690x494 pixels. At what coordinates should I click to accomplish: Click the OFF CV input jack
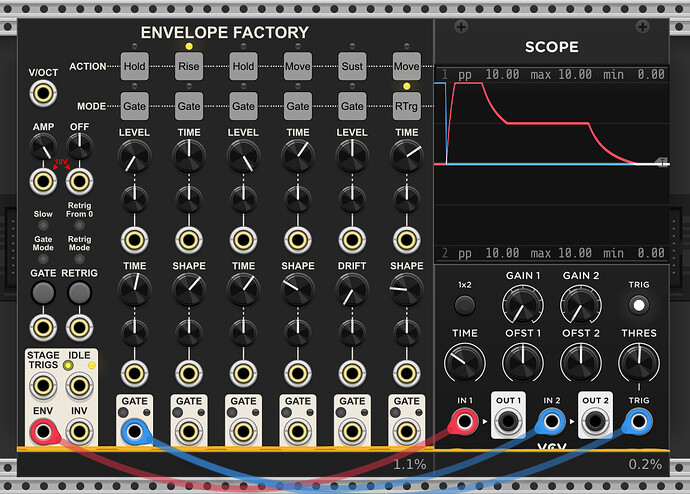[x=79, y=181]
